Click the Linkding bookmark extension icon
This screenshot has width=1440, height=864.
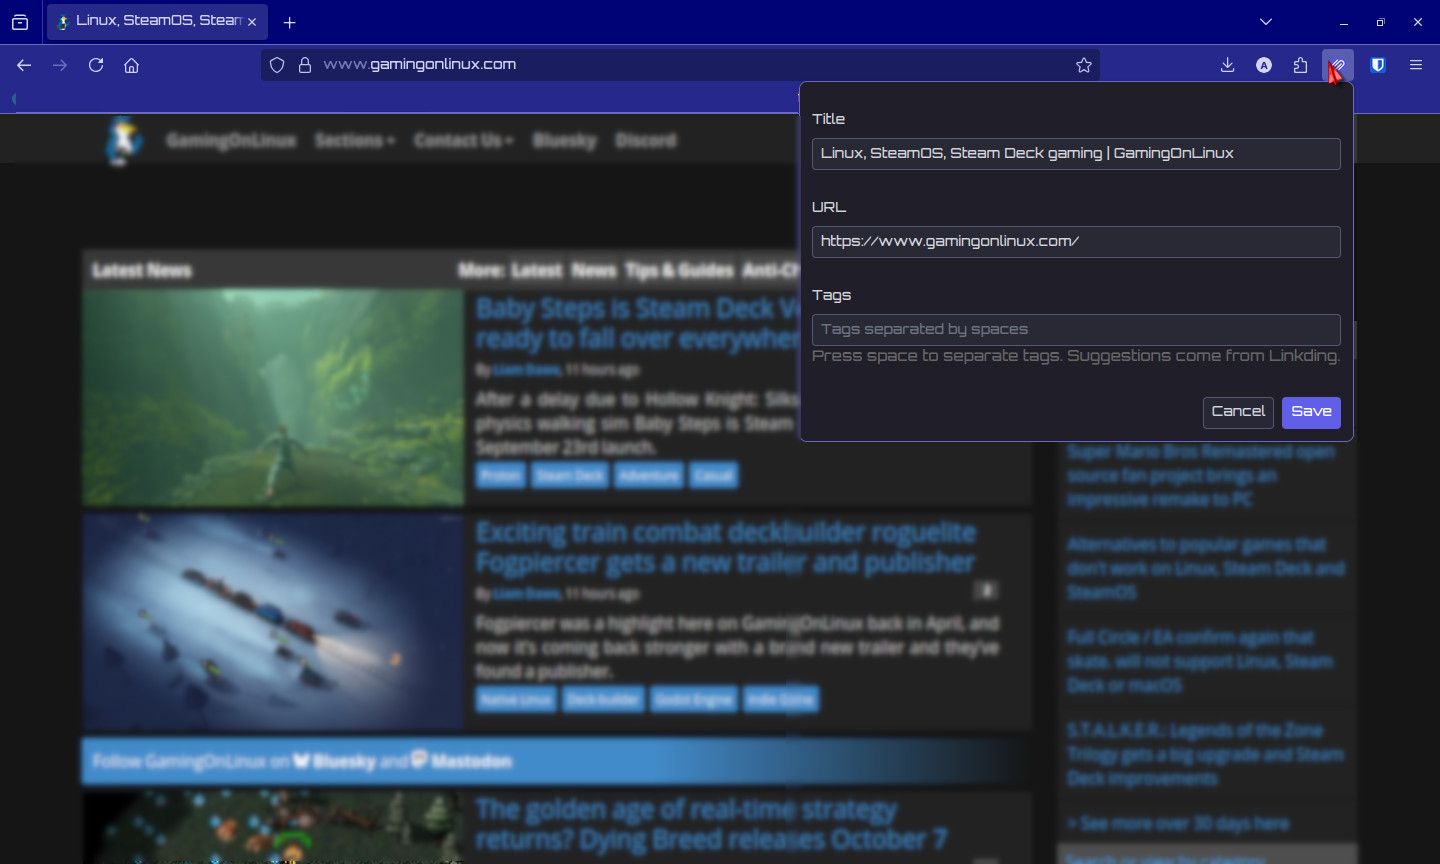[x=1337, y=64]
